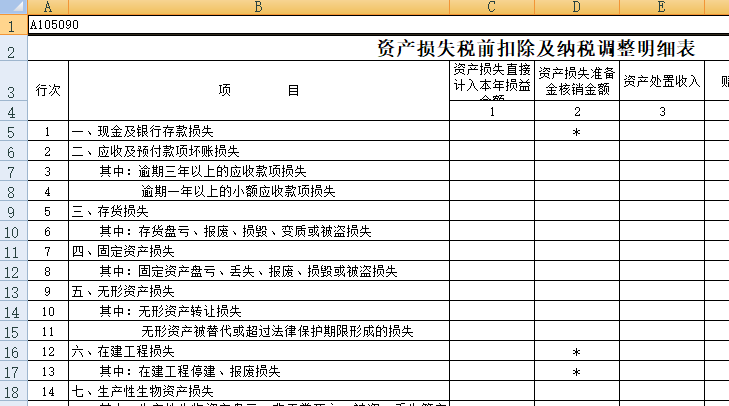
Task: Select row 3 header
Action: pos(13,81)
